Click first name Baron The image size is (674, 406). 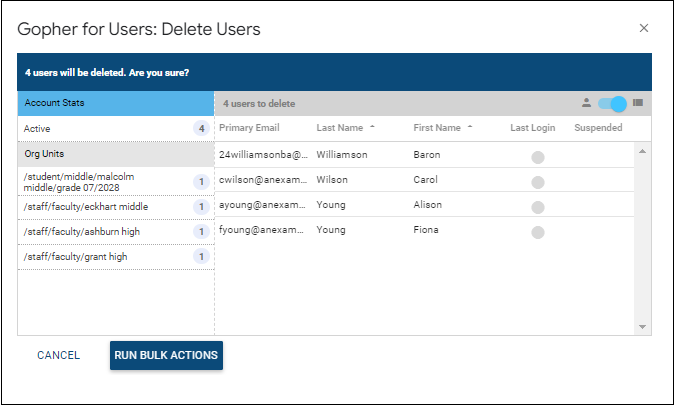[x=427, y=155]
